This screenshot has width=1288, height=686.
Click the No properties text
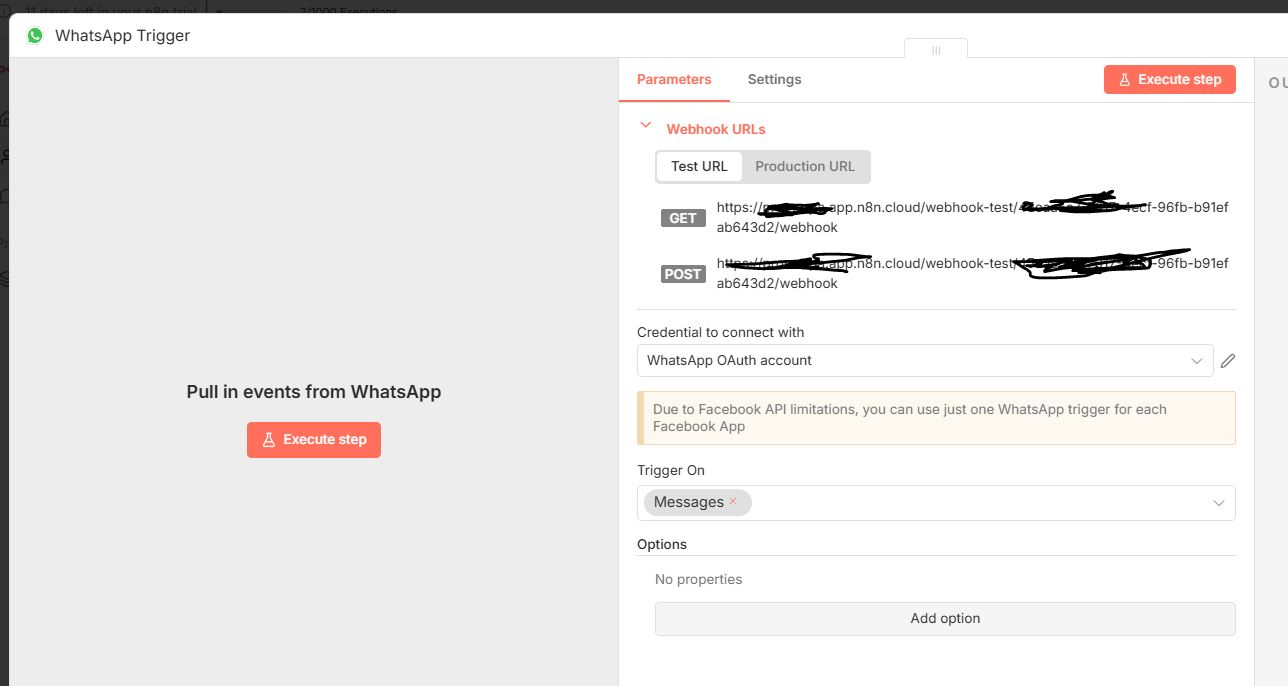[x=698, y=579]
